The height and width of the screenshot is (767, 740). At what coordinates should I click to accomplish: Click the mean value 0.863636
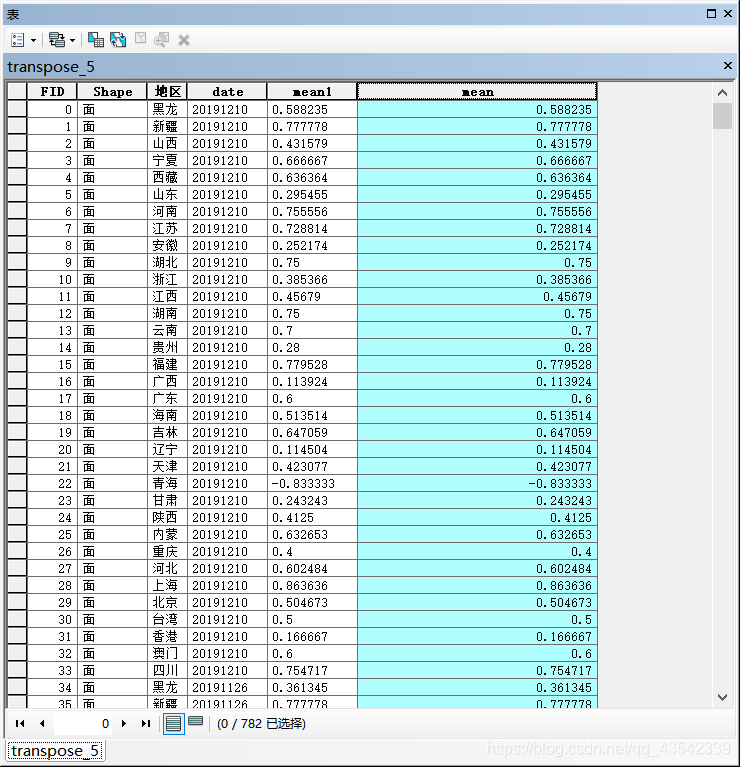[477, 585]
